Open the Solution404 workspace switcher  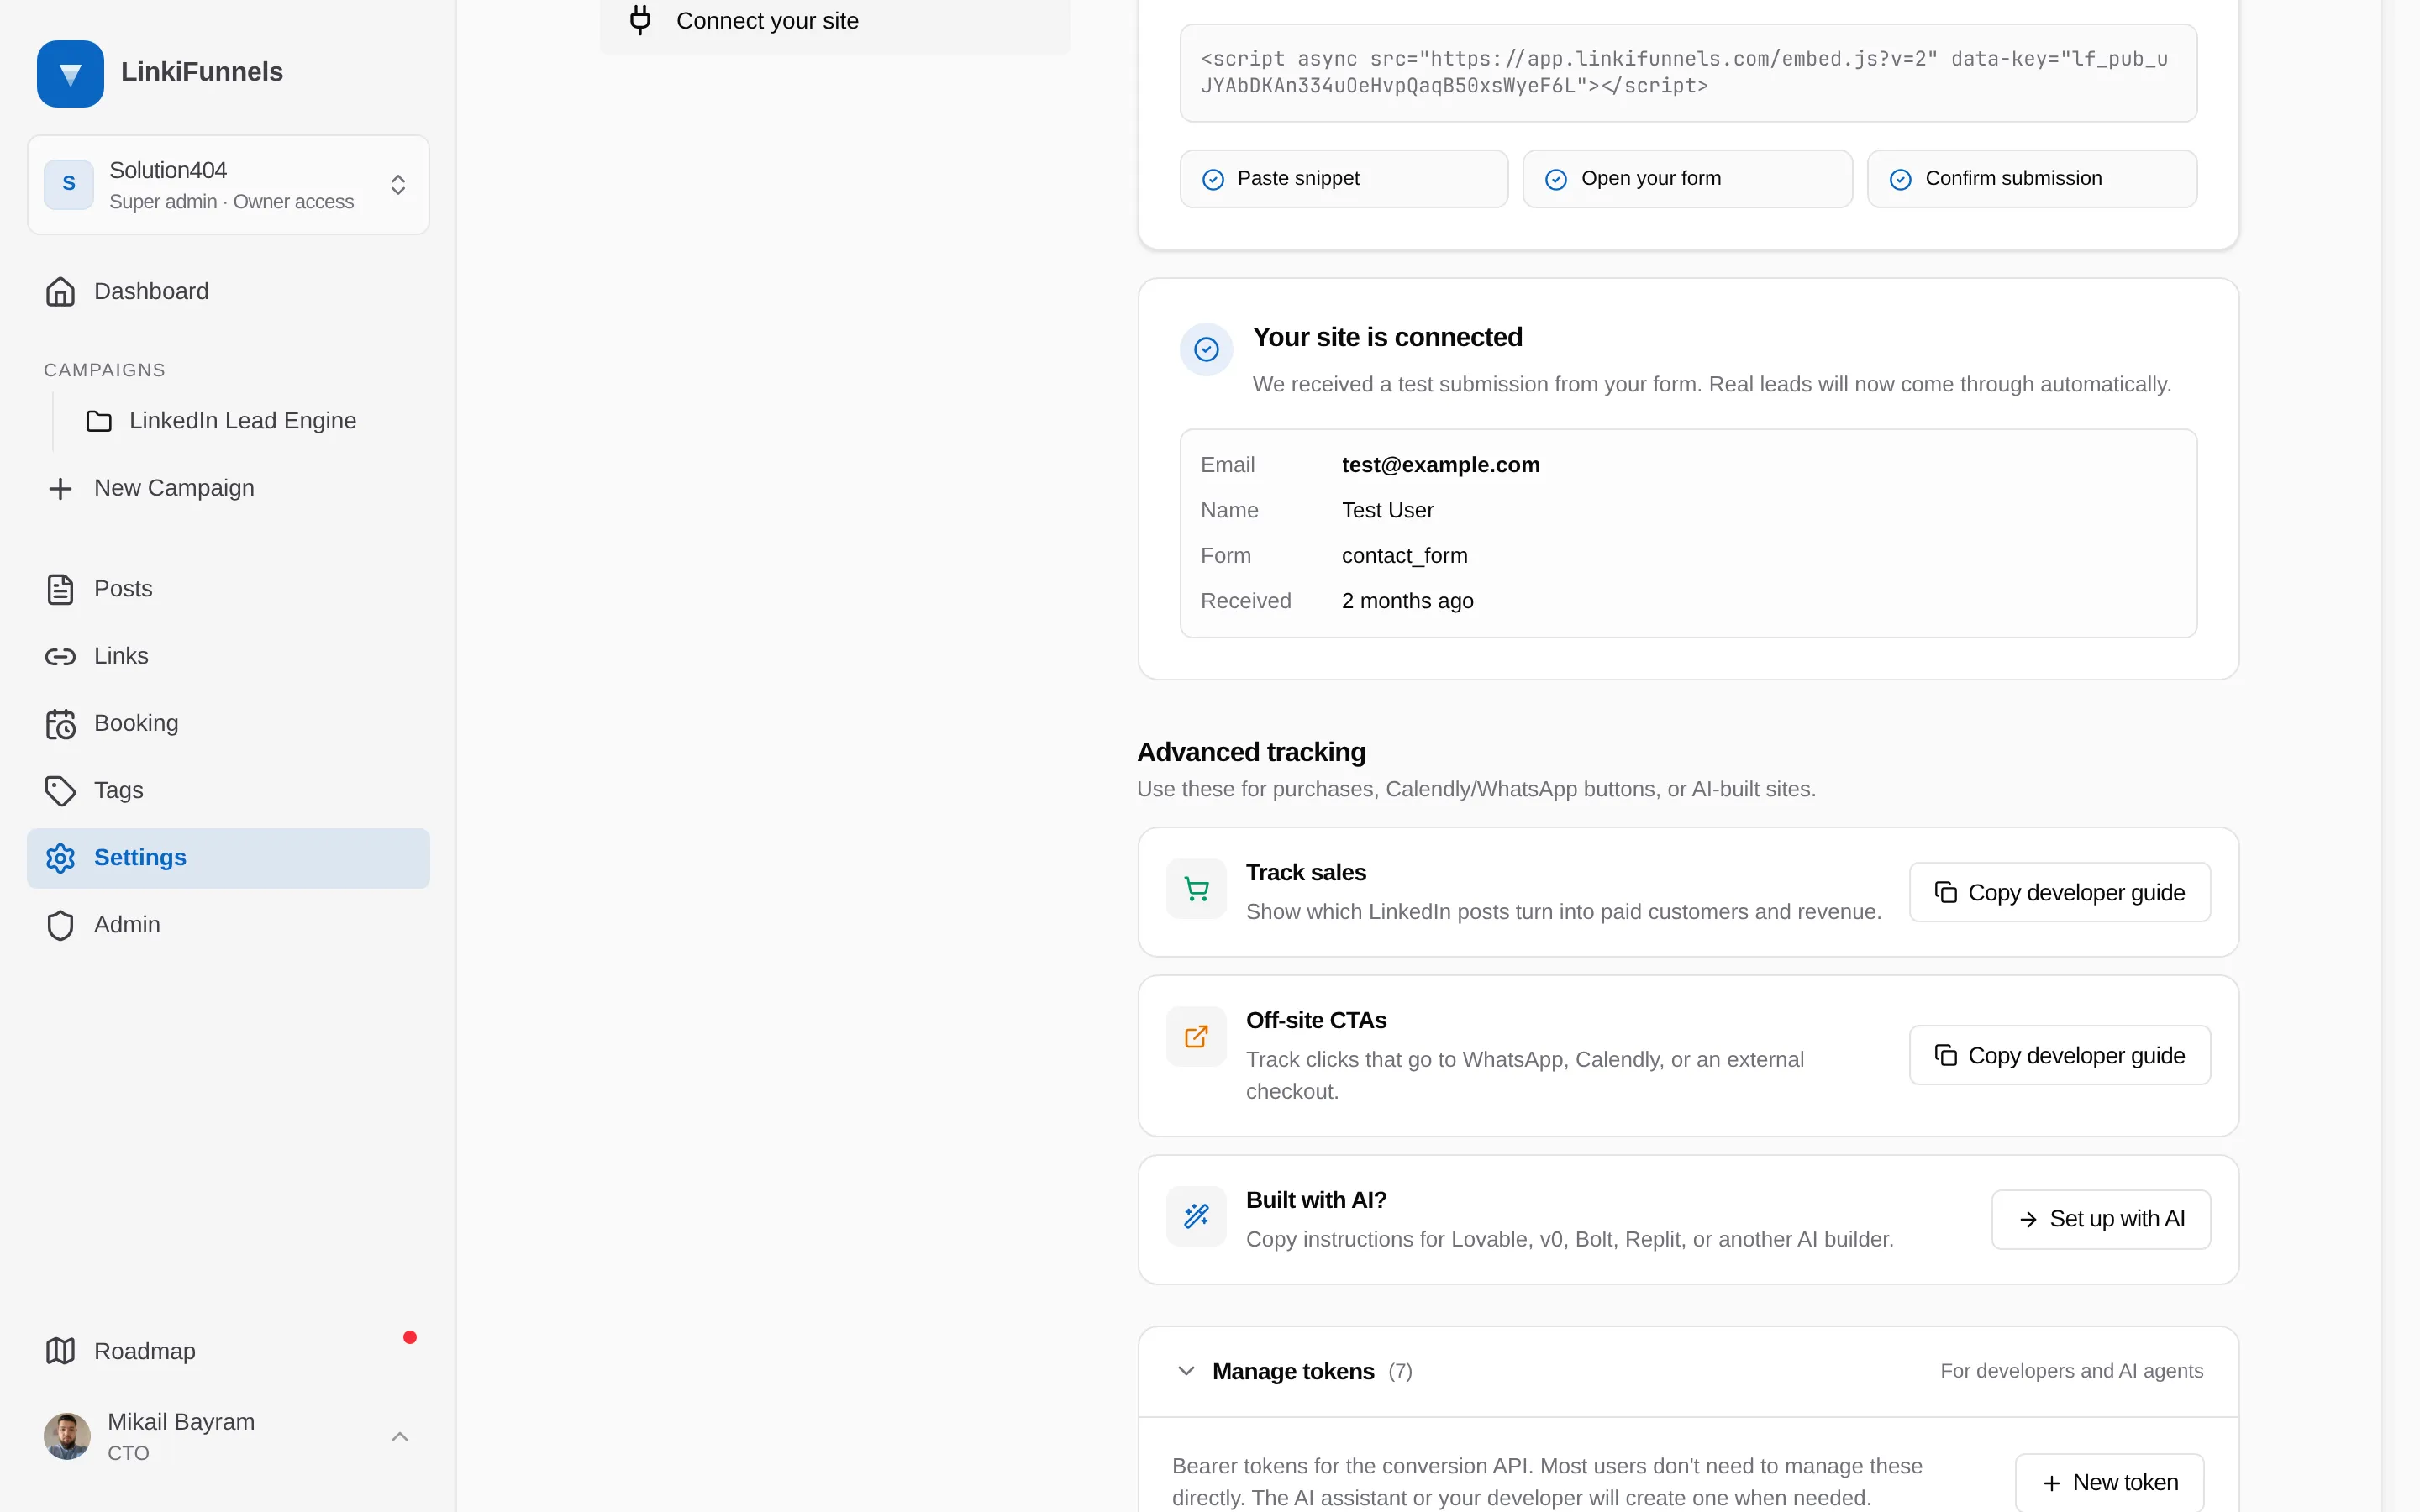(x=228, y=185)
